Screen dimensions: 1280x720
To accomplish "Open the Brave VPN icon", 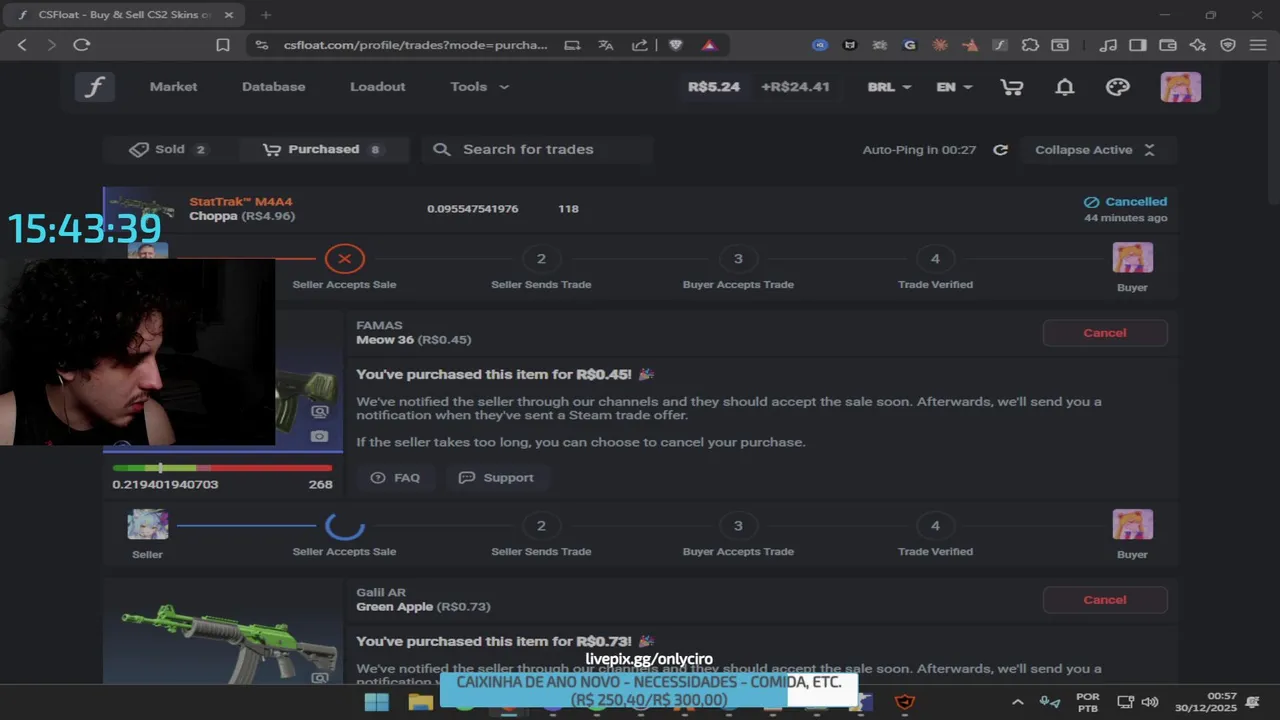I will tap(1228, 45).
